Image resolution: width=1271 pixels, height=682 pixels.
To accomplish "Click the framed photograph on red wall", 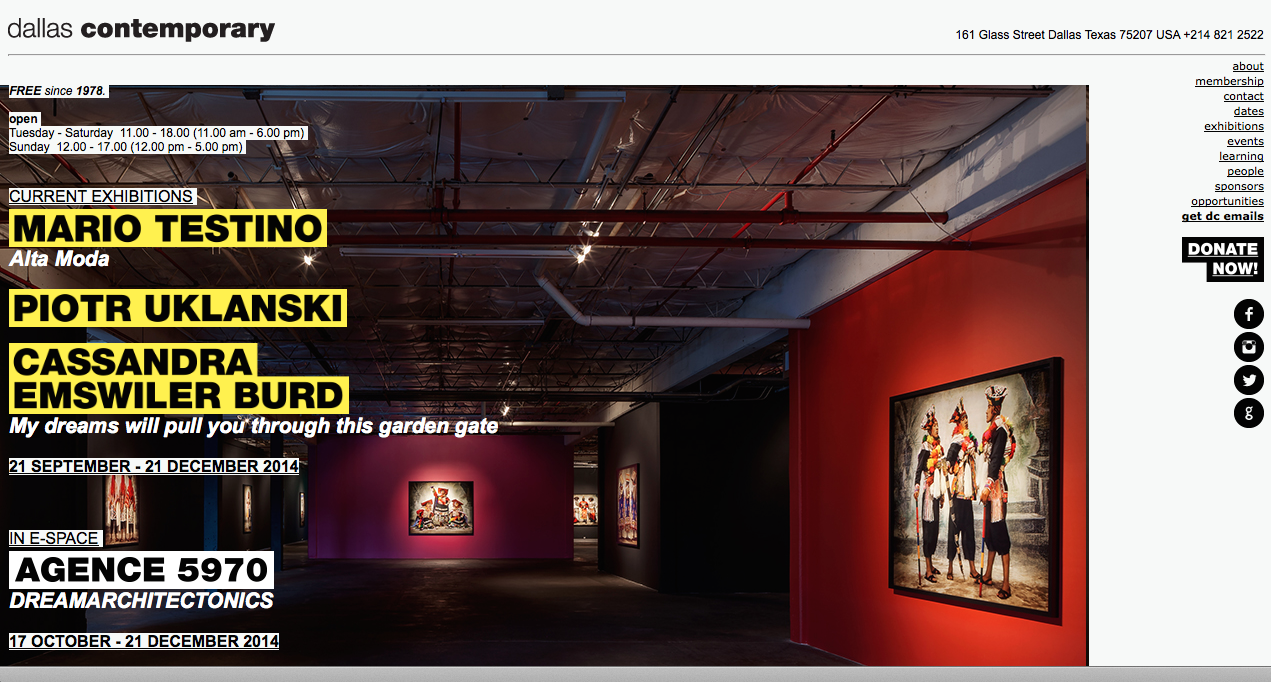I will coord(975,491).
